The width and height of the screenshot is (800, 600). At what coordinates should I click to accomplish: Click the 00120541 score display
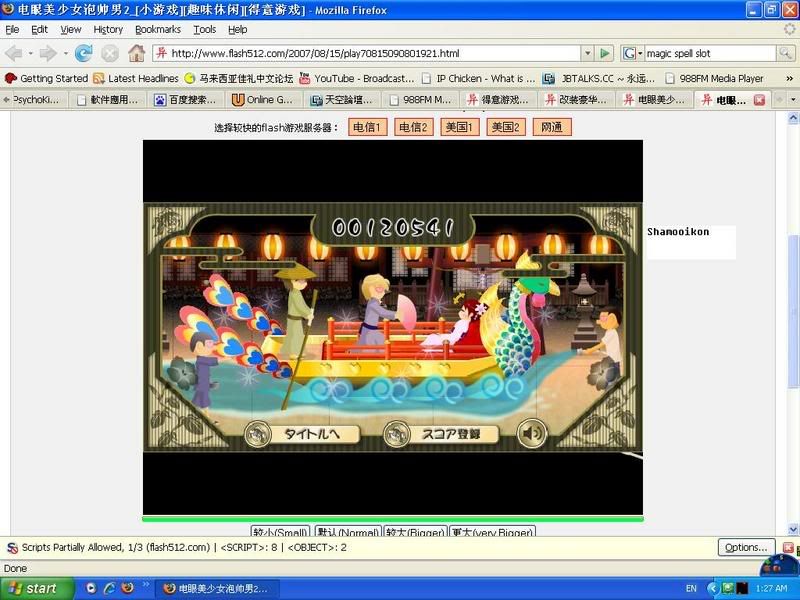coord(393,228)
